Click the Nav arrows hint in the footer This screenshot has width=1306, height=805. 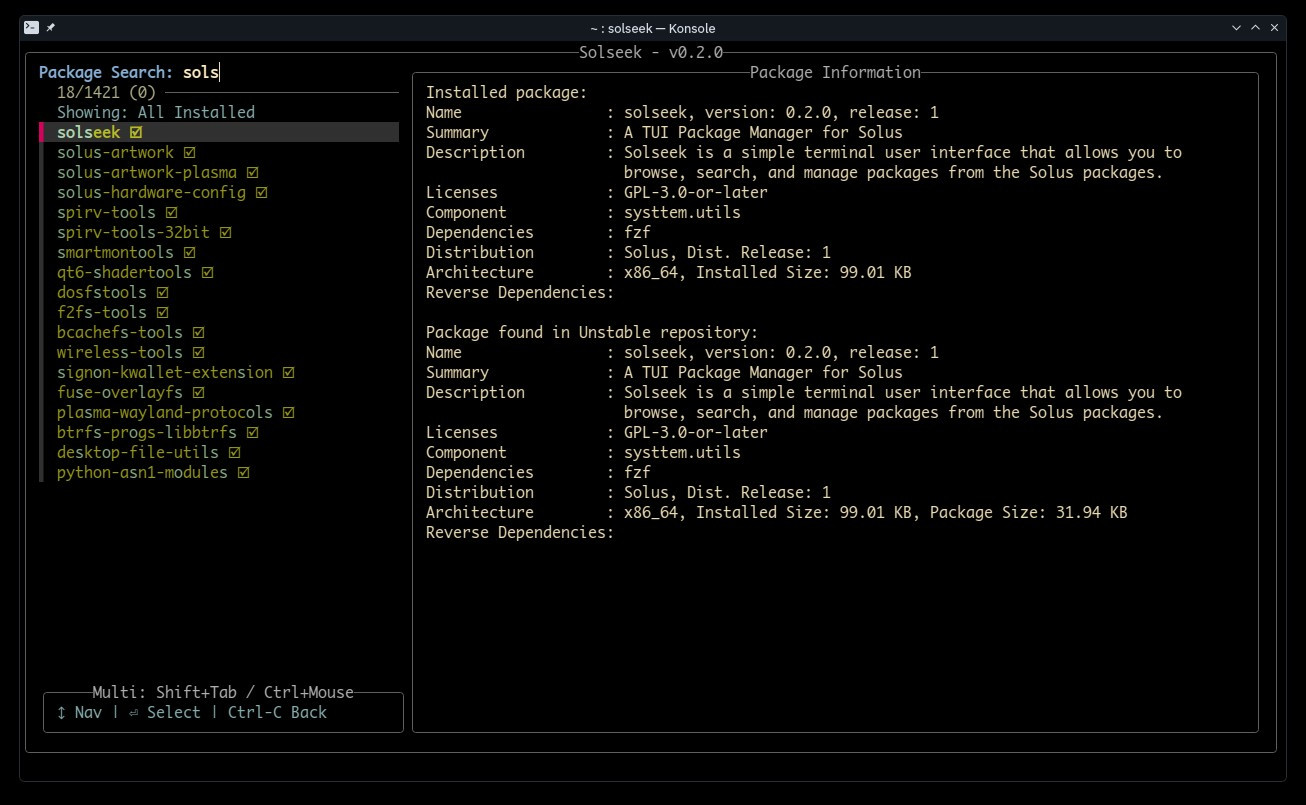79,712
